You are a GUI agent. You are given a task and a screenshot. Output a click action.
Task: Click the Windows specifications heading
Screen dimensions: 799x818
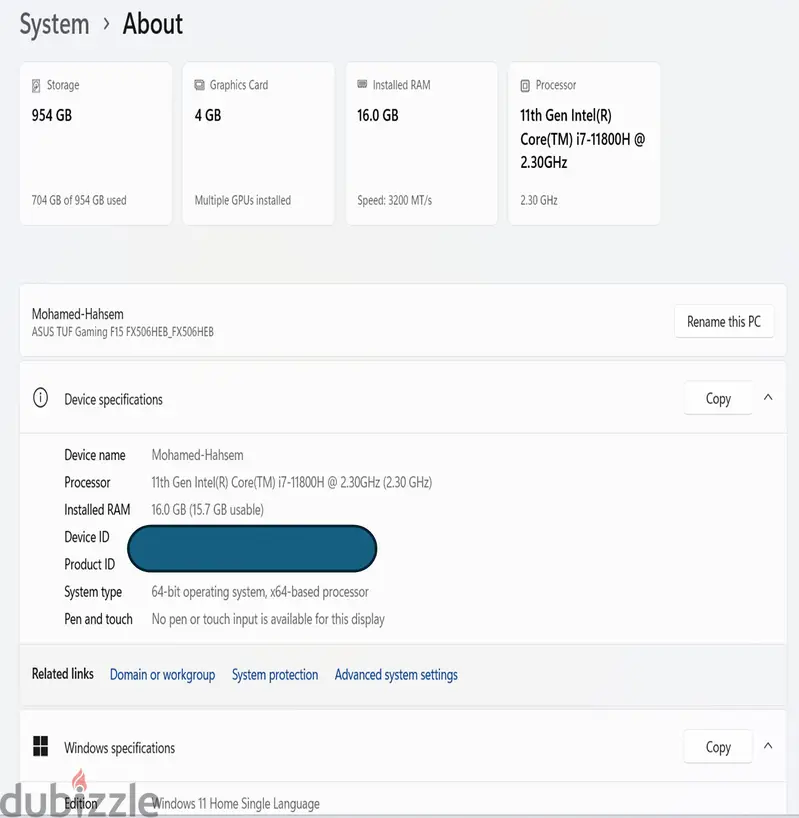coord(119,748)
